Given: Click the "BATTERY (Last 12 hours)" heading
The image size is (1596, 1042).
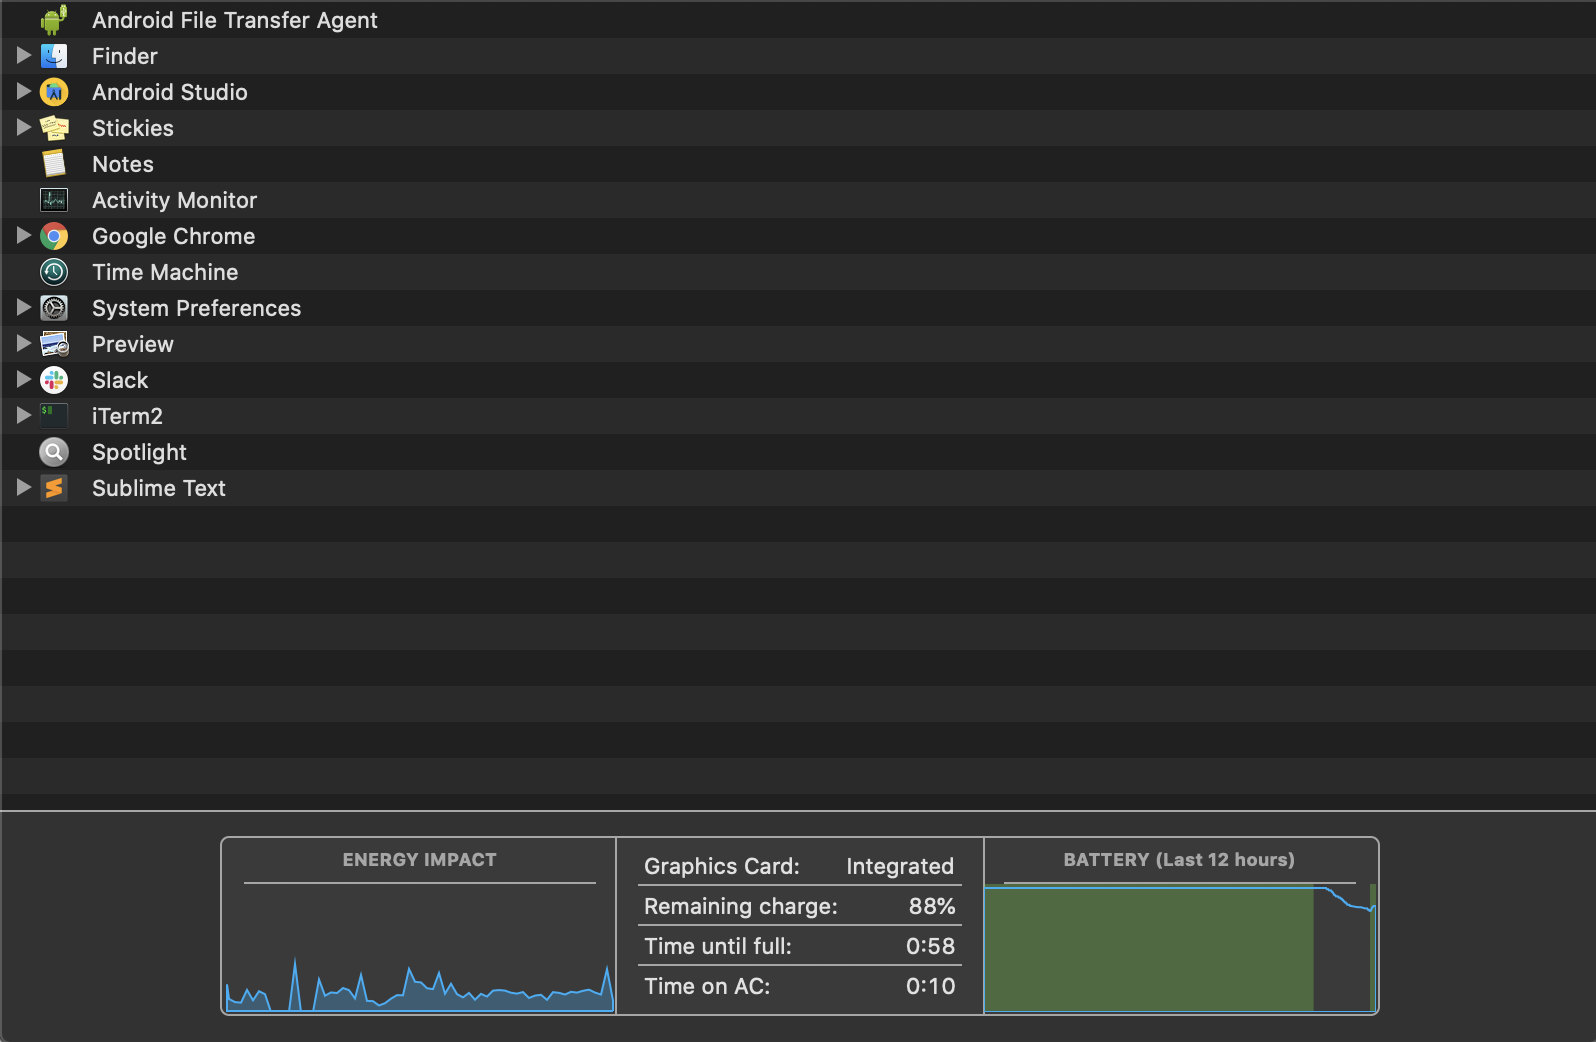Looking at the screenshot, I should click(1179, 860).
